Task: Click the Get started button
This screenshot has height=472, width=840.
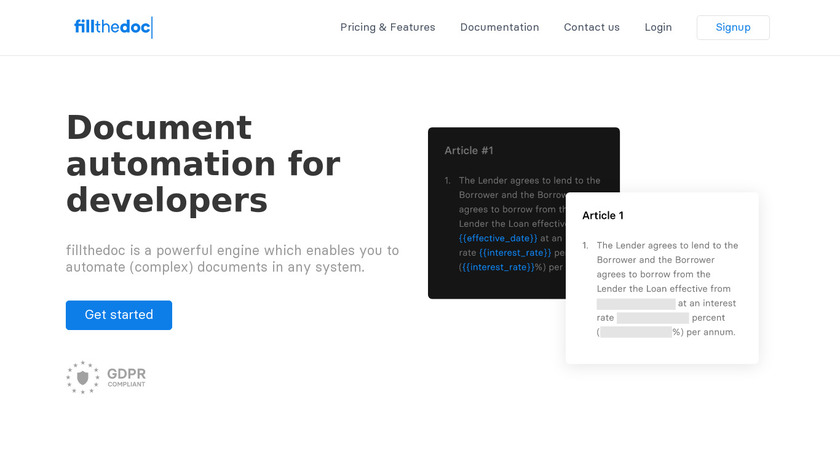Action: coord(119,315)
